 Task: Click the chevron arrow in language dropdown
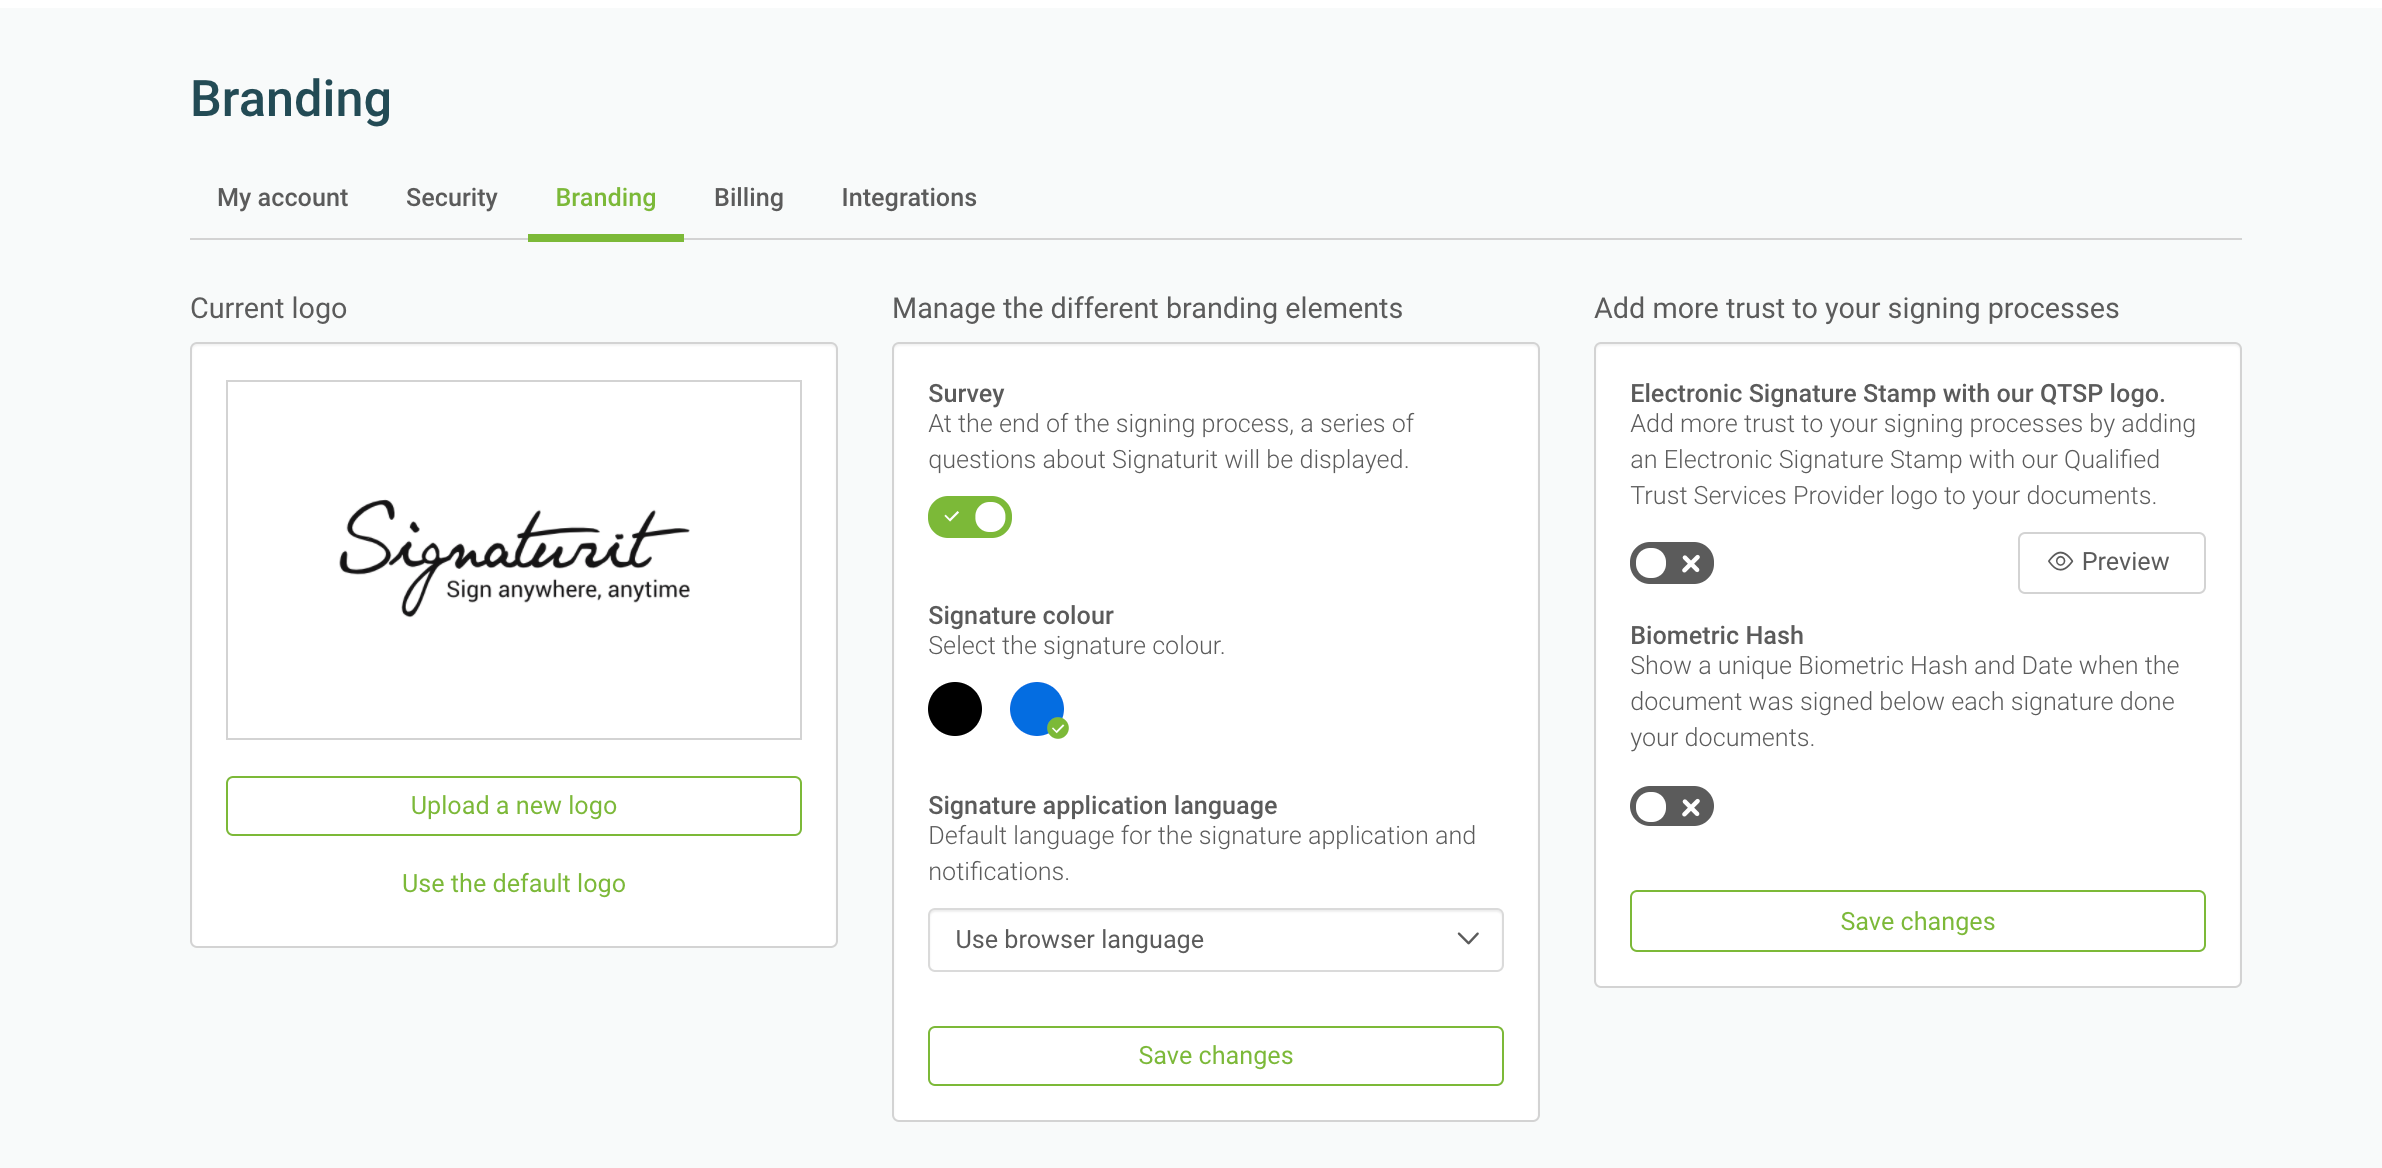pos(1467,939)
